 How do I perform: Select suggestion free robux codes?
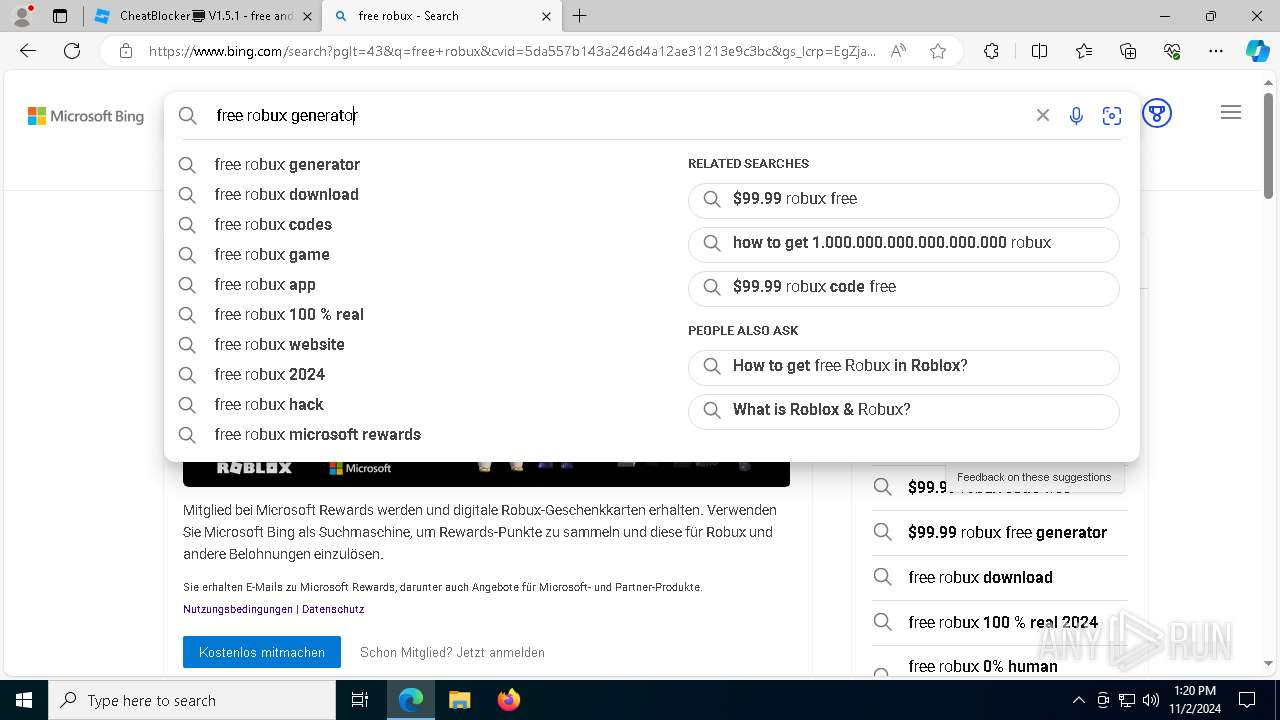273,224
